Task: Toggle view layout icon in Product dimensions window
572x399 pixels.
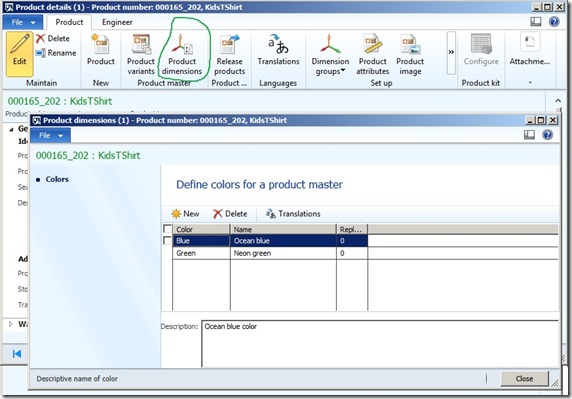Action: point(529,135)
